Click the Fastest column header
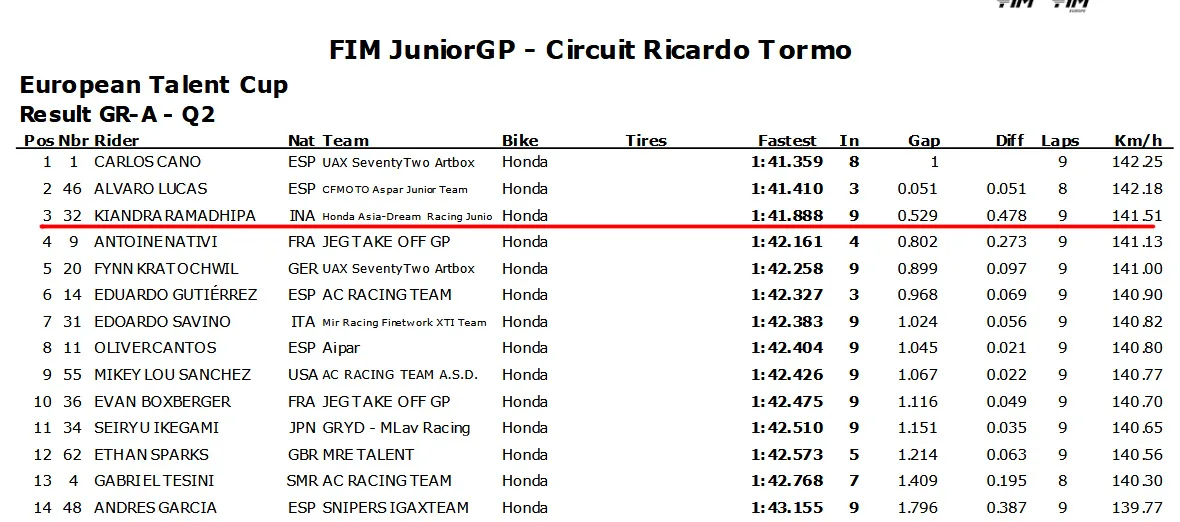 [787, 141]
